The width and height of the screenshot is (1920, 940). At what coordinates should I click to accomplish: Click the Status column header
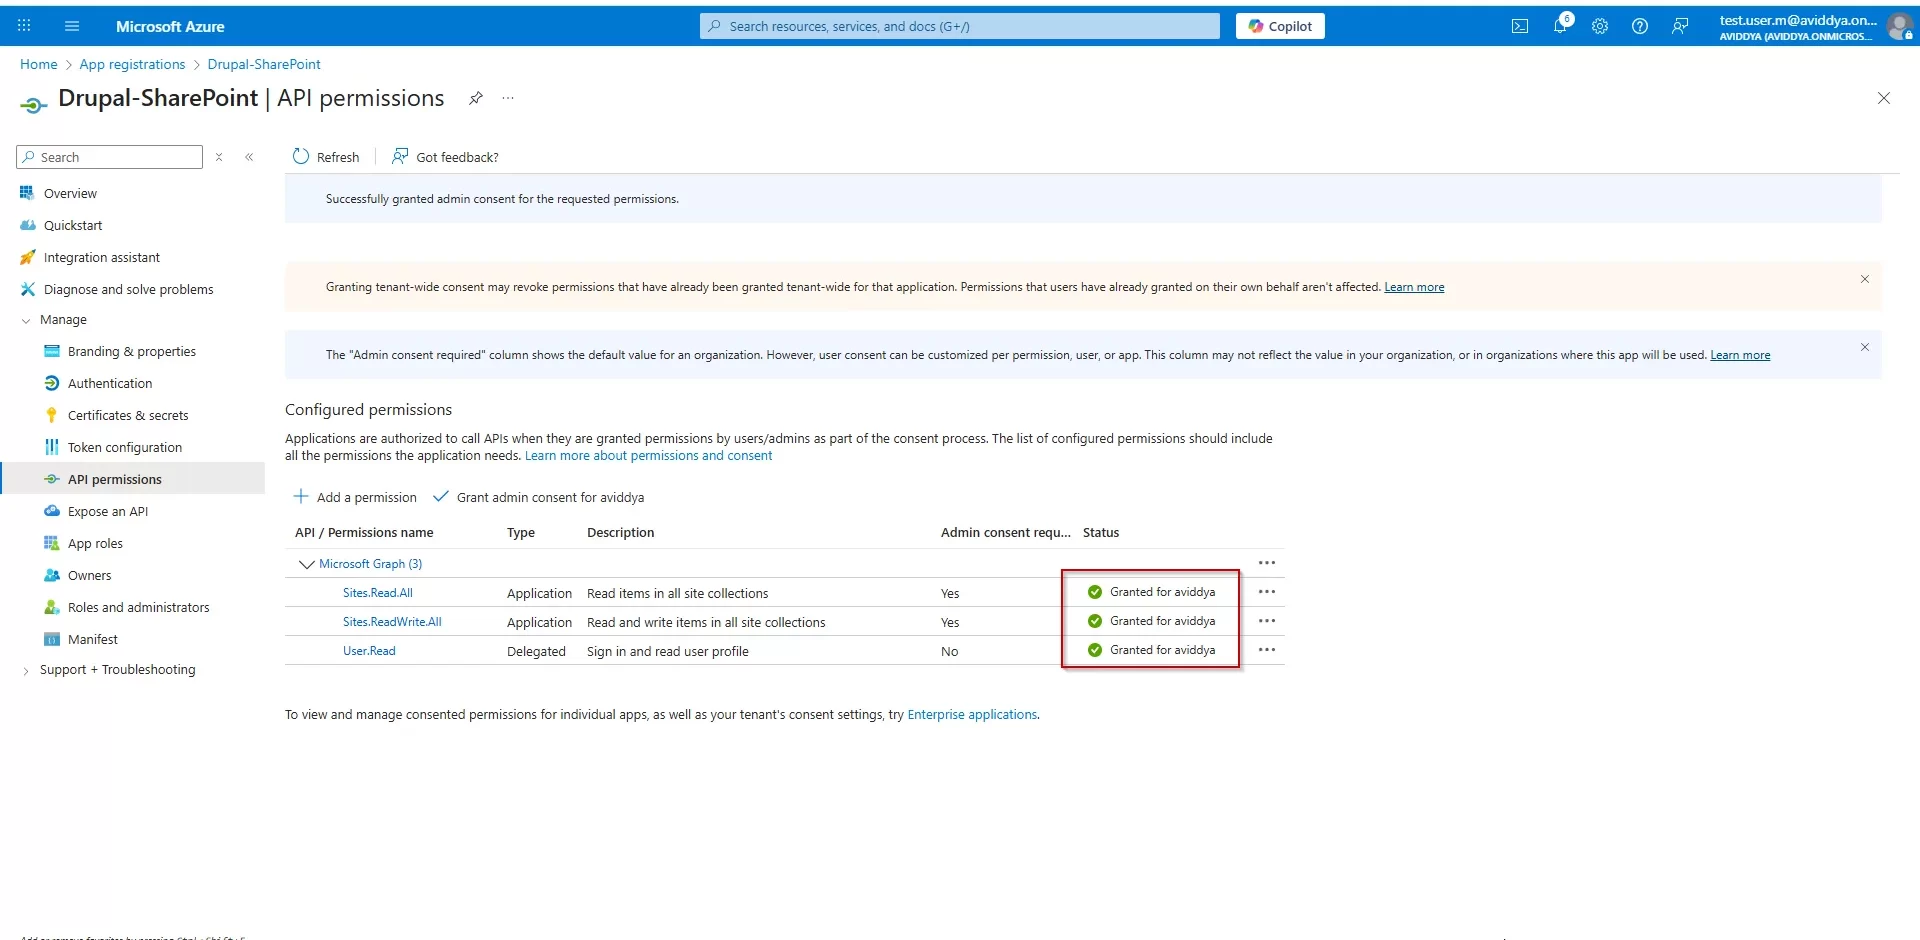1101,533
